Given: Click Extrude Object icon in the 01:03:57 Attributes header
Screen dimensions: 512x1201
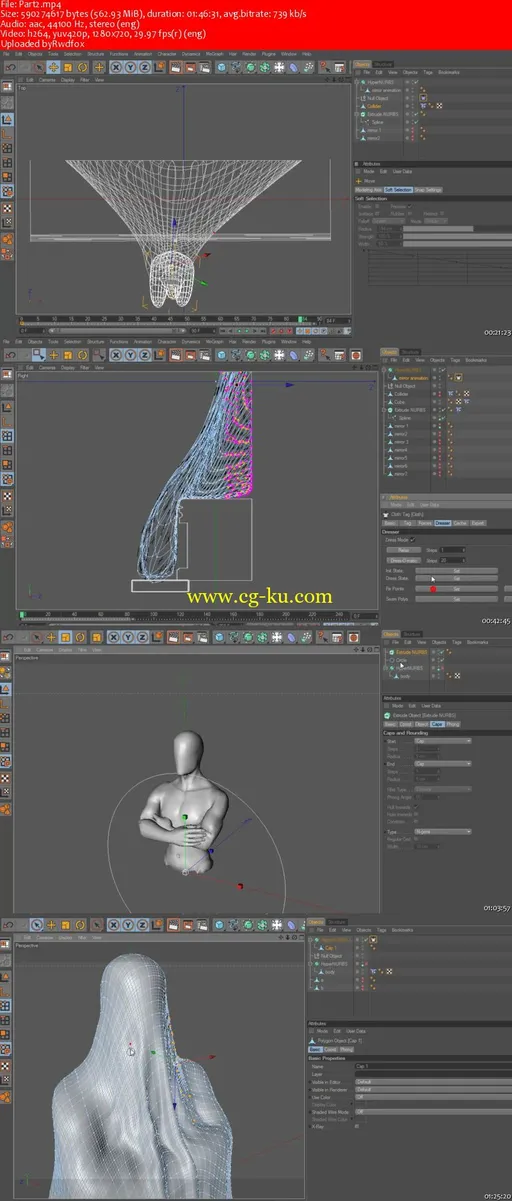Looking at the screenshot, I should click(387, 715).
